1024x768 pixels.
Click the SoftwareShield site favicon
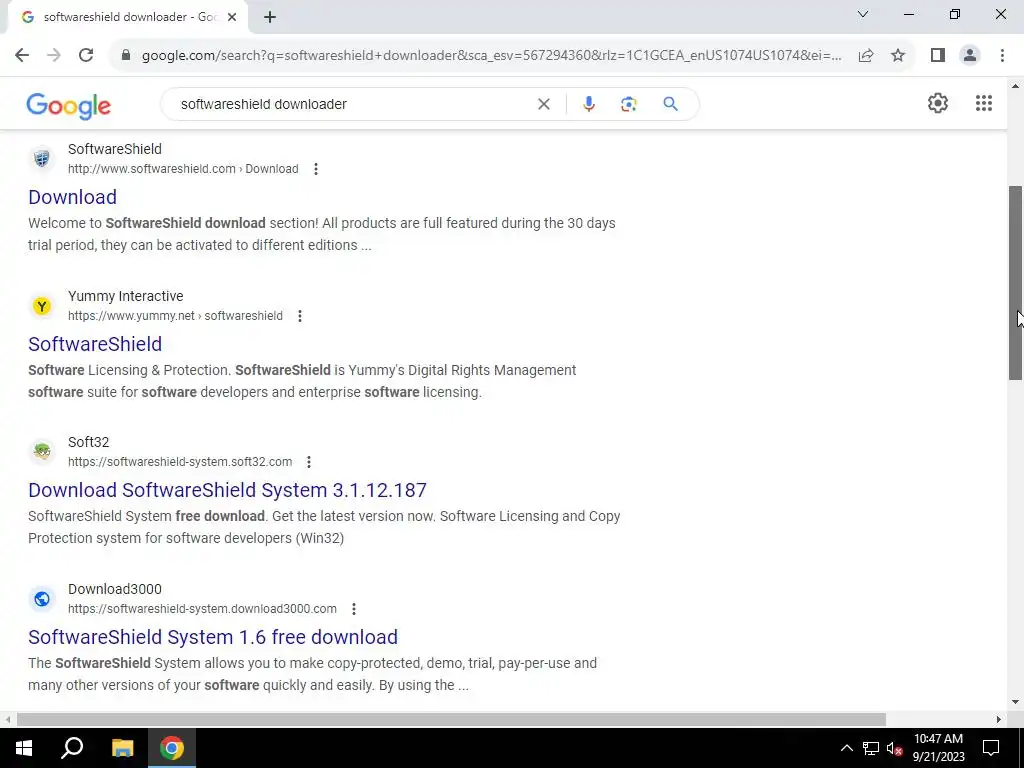click(x=42, y=159)
